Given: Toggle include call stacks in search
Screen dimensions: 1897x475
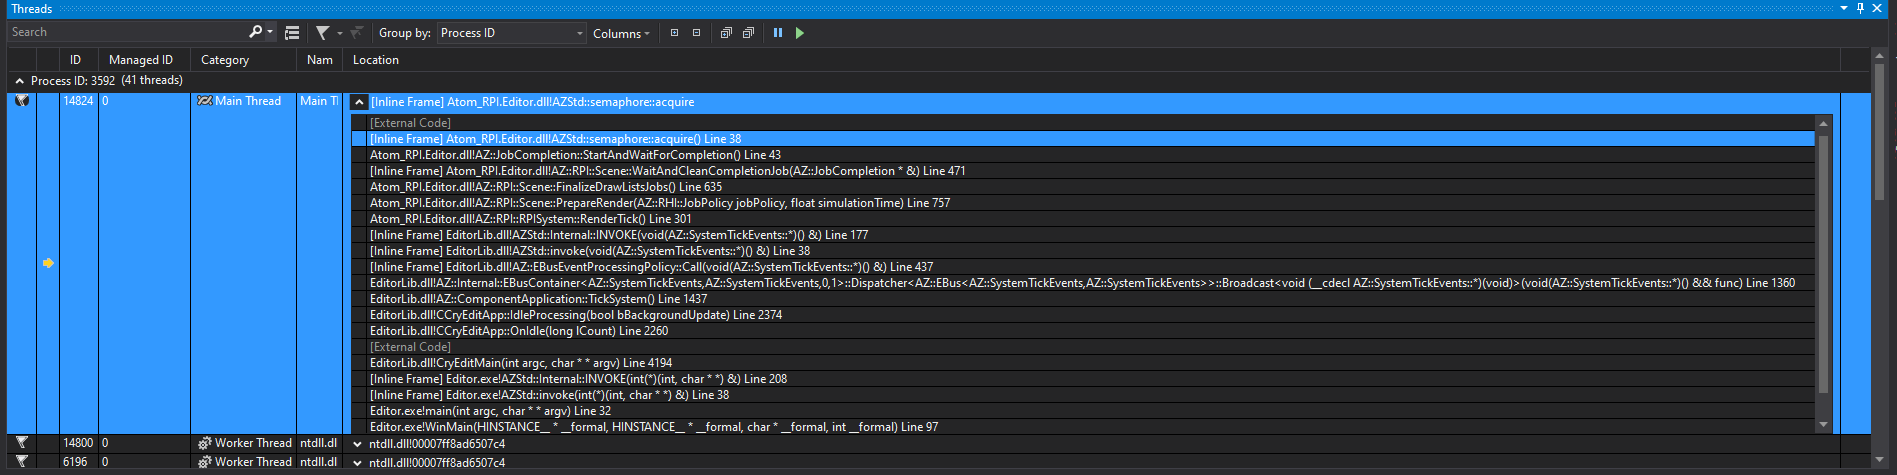Looking at the screenshot, I should (292, 33).
